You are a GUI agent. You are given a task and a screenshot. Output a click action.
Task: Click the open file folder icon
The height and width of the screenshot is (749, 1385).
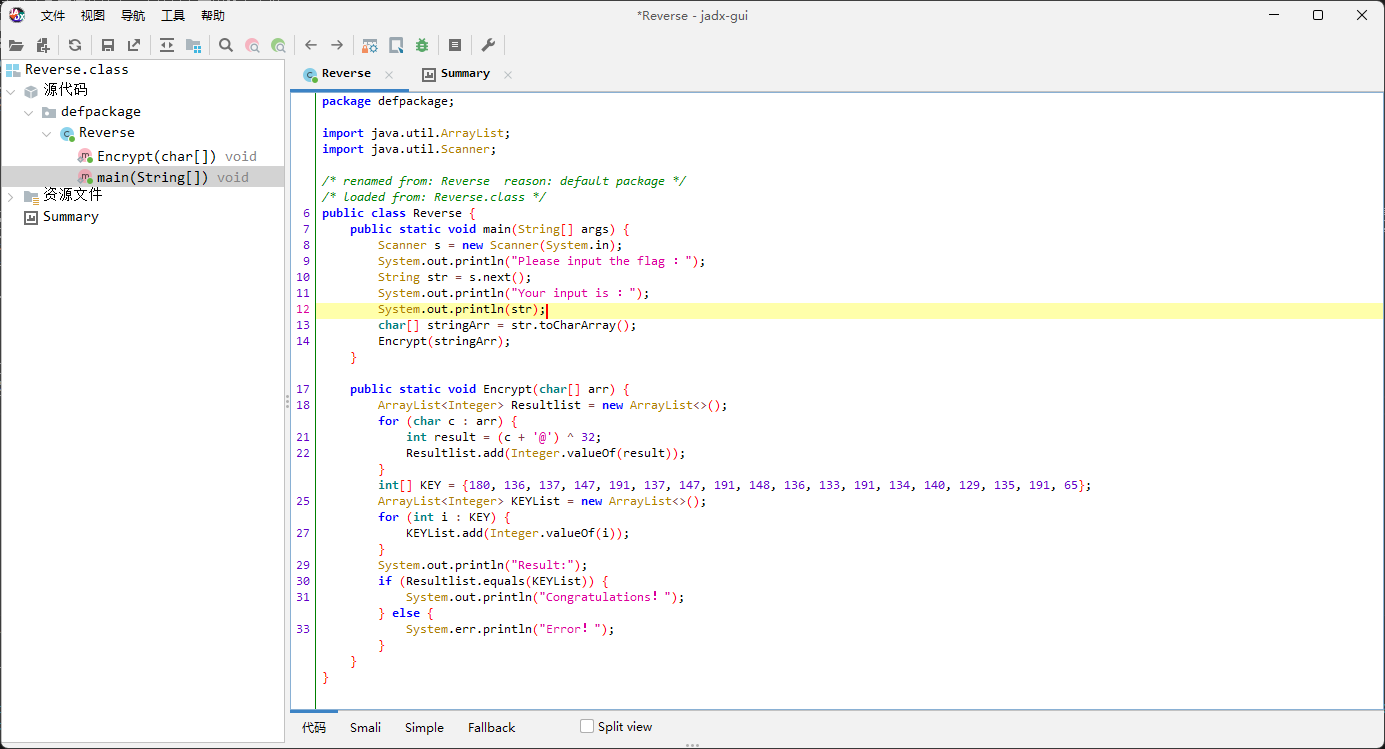16,45
